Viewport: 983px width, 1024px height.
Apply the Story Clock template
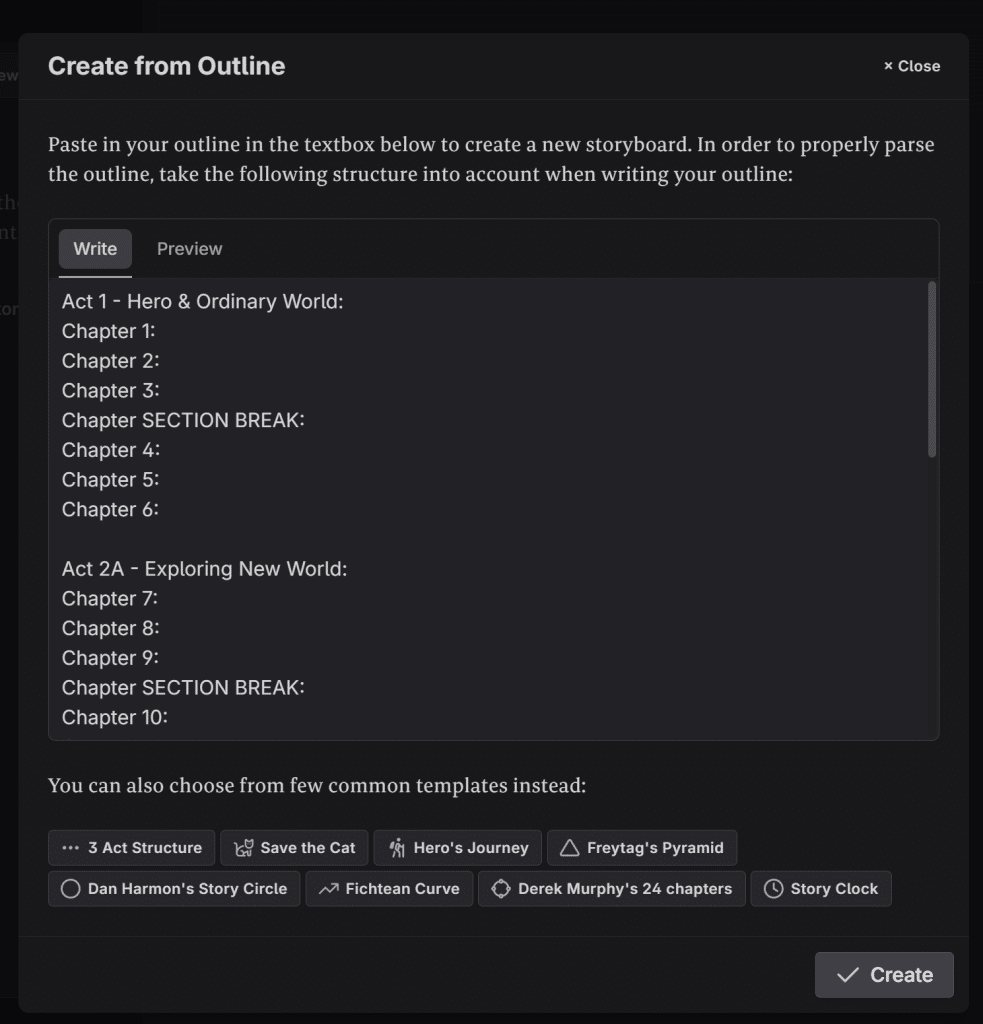click(833, 889)
